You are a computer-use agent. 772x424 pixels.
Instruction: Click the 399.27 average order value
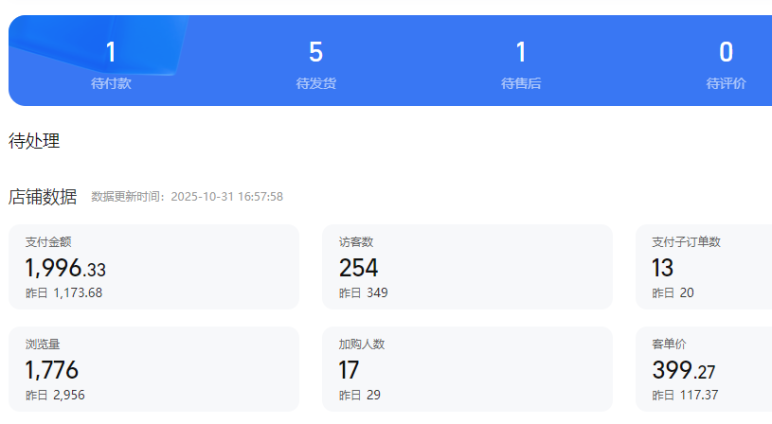[x=685, y=370]
